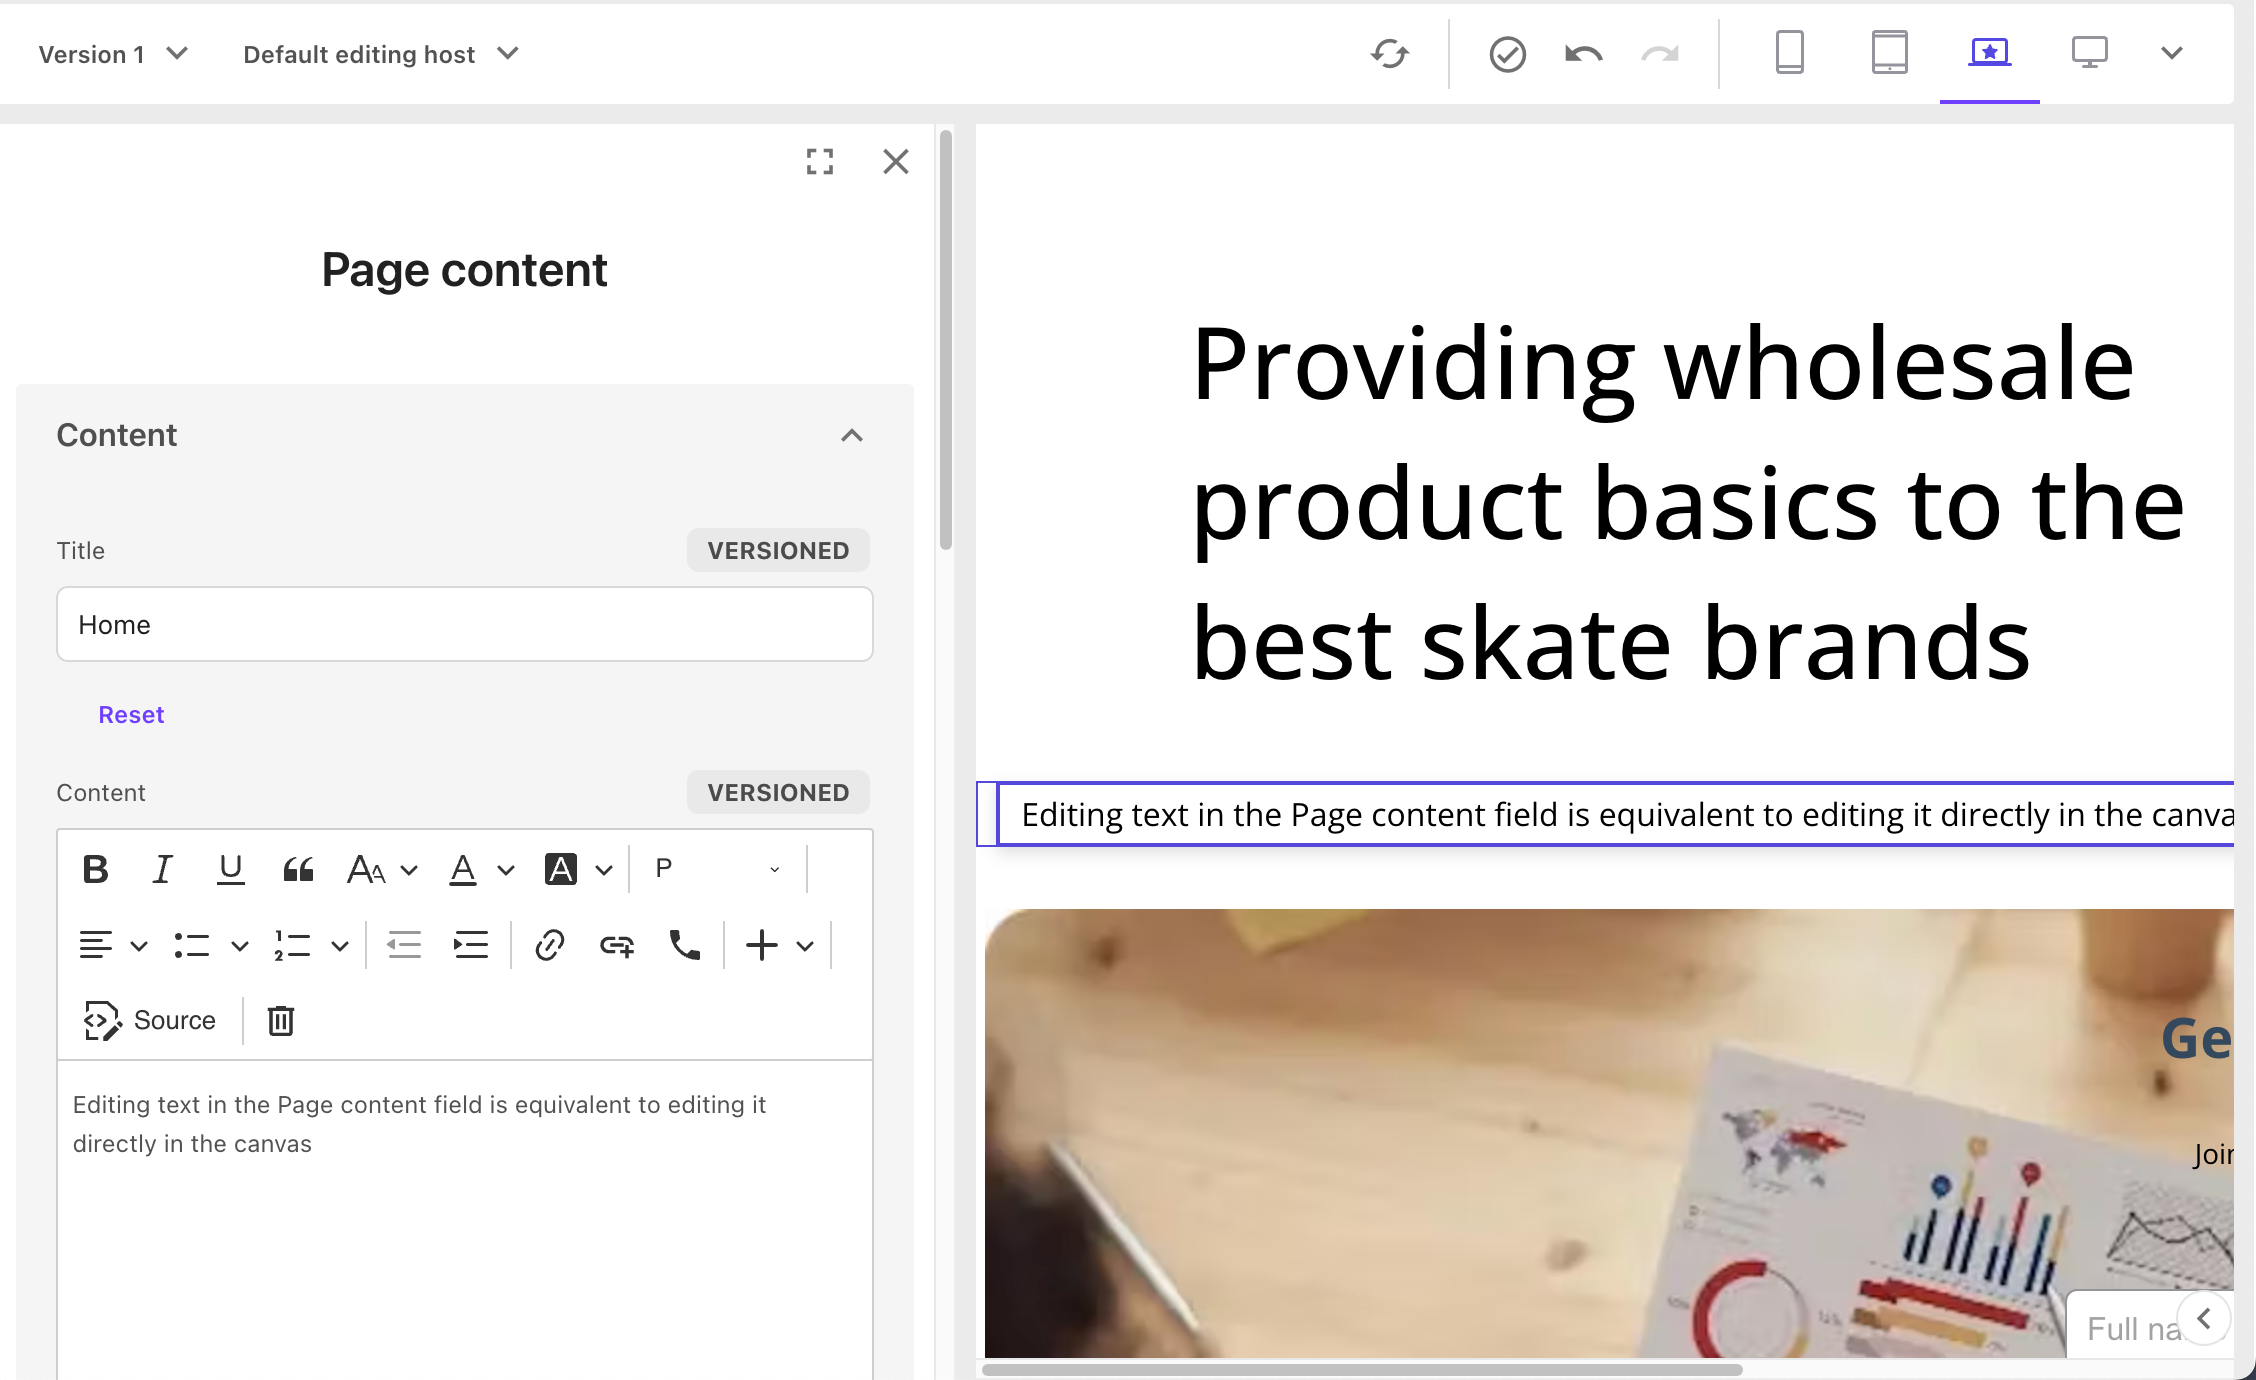Viewport: 2256px width, 1380px height.
Task: Click the plus insert icon
Action: coord(762,945)
